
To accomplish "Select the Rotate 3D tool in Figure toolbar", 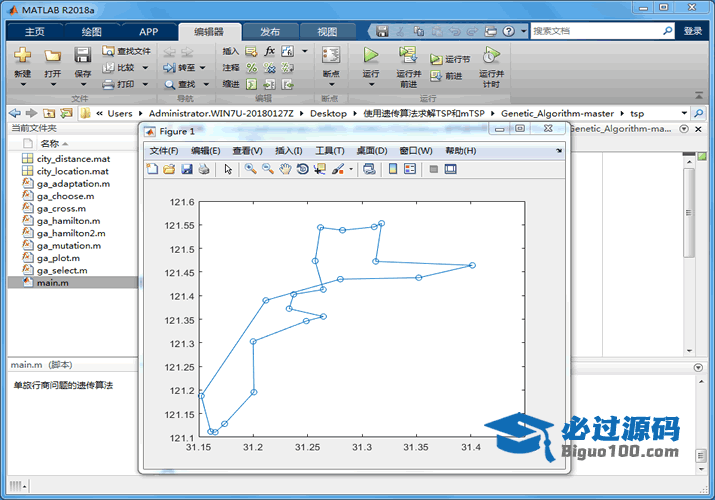I will coord(302,169).
